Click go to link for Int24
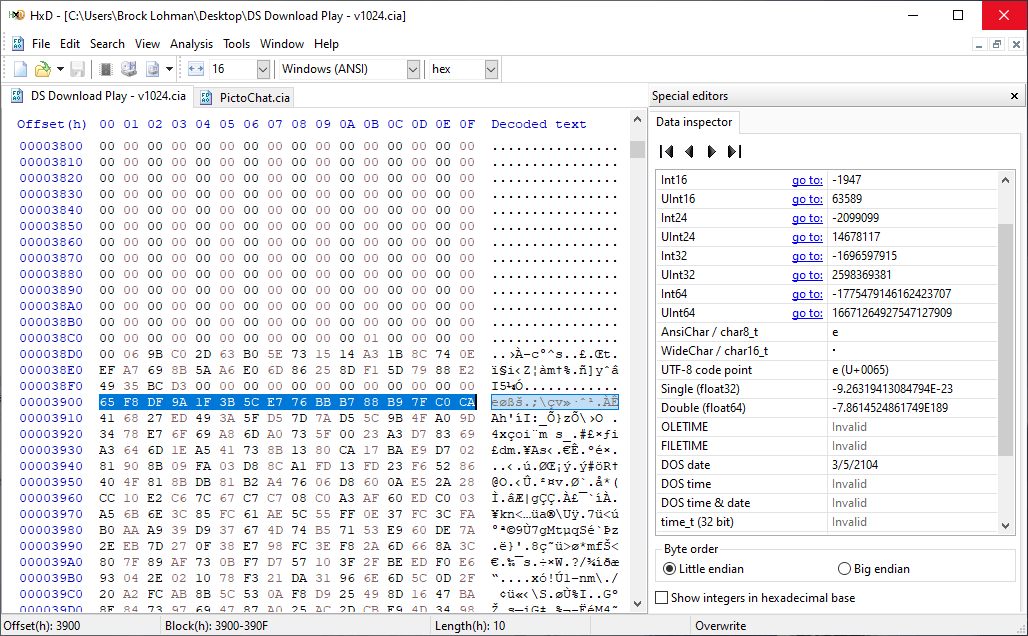Screen dimensions: 1028x636 point(807,218)
